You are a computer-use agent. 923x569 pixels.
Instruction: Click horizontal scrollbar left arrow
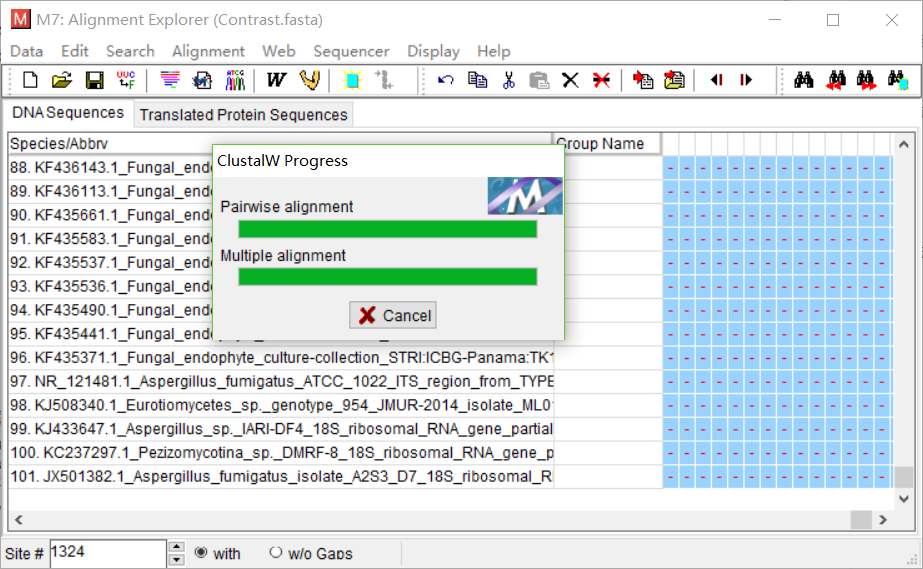coord(19,520)
